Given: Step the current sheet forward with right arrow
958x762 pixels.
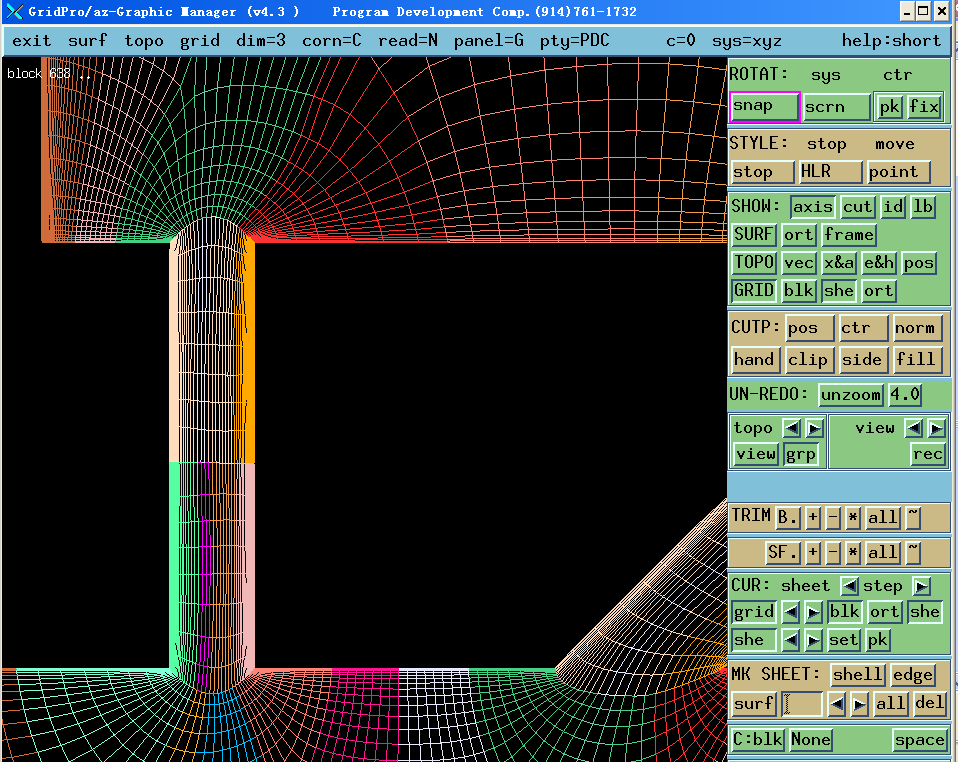Looking at the screenshot, I should coord(921,586).
